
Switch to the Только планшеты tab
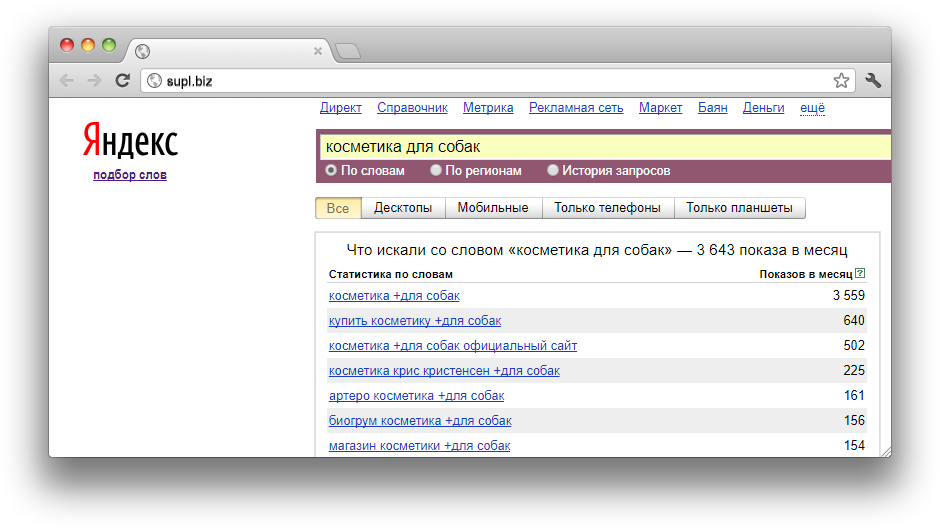tap(739, 208)
